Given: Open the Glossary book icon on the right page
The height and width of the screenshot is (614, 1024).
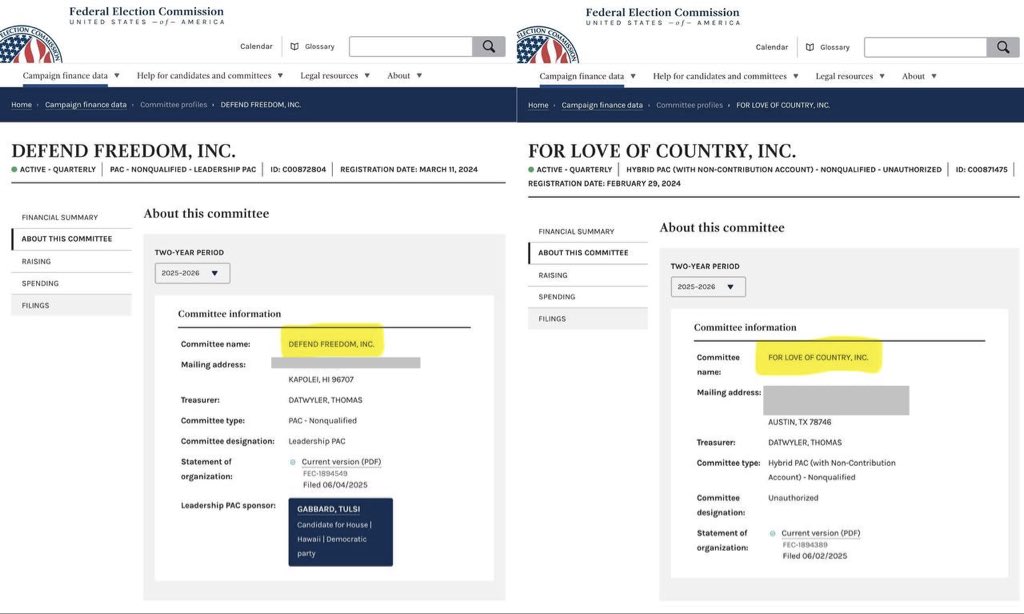Looking at the screenshot, I should [x=810, y=47].
